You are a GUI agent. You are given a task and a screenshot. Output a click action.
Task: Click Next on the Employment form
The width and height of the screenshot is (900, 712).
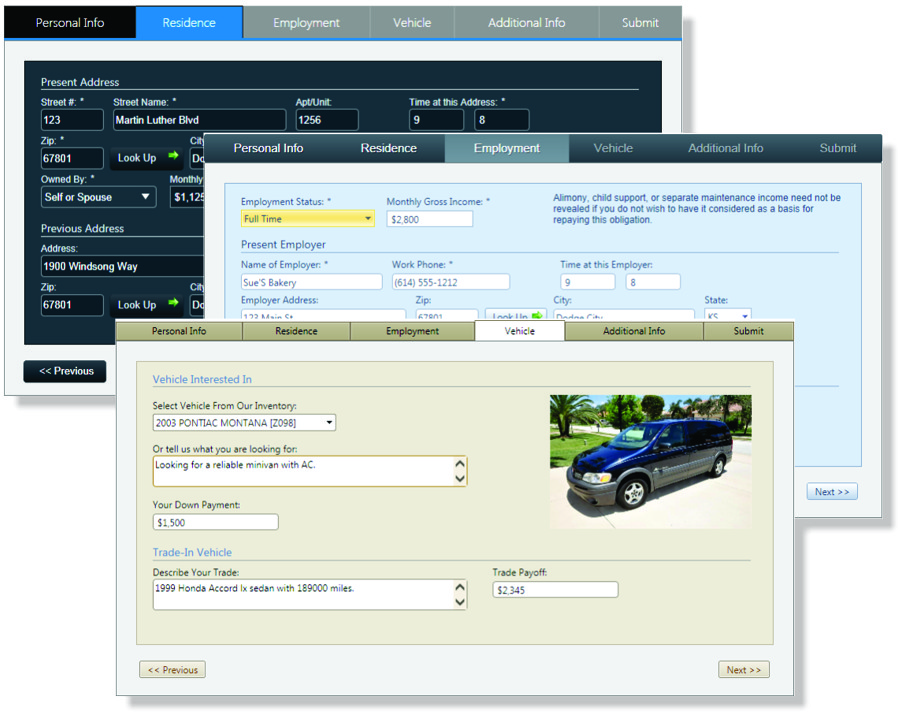(x=832, y=491)
